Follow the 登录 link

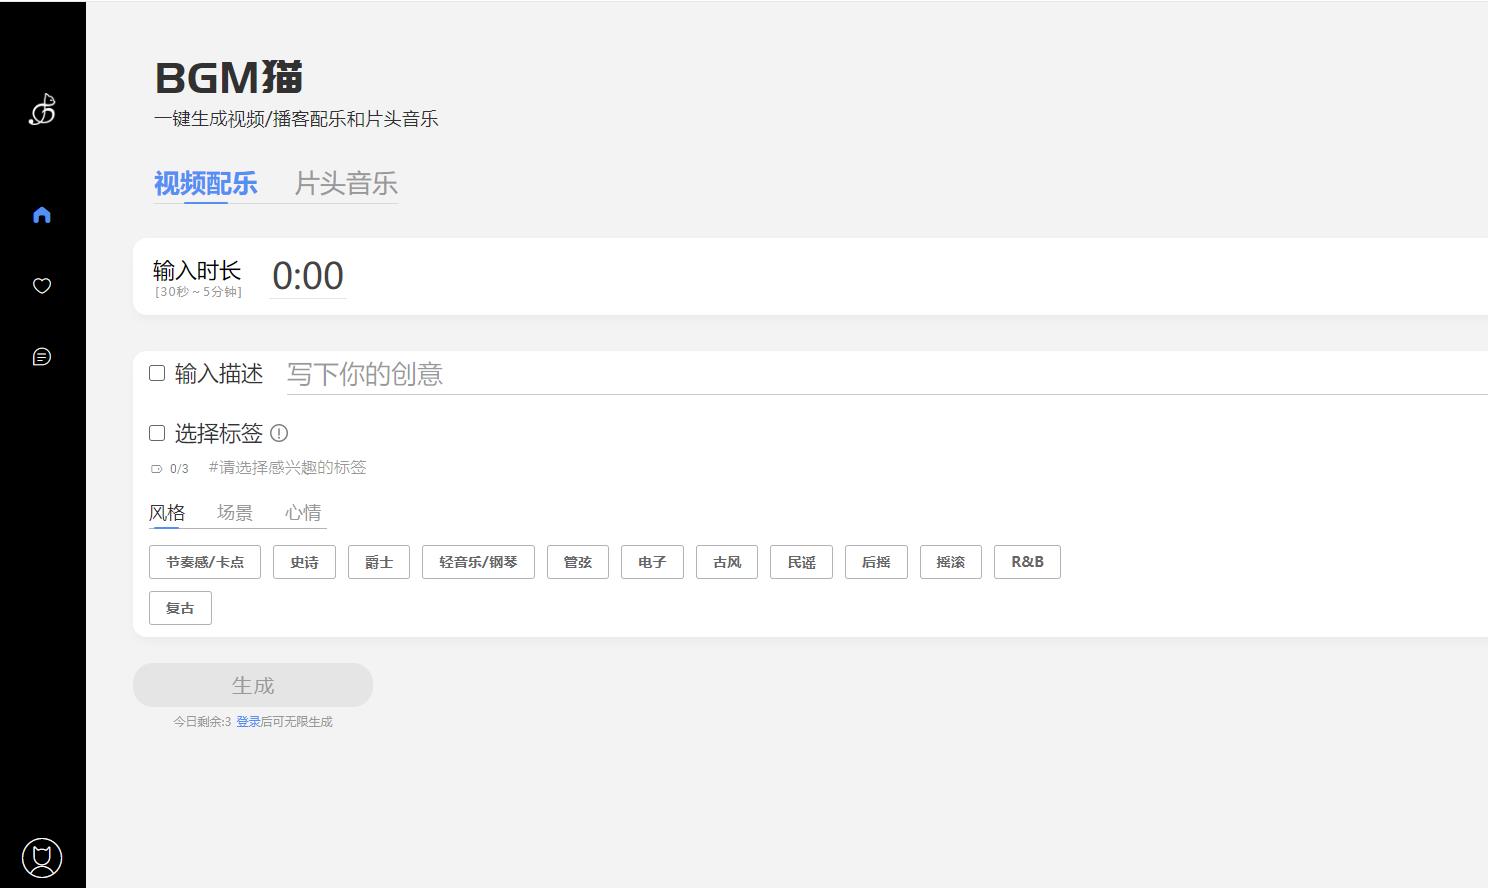248,722
